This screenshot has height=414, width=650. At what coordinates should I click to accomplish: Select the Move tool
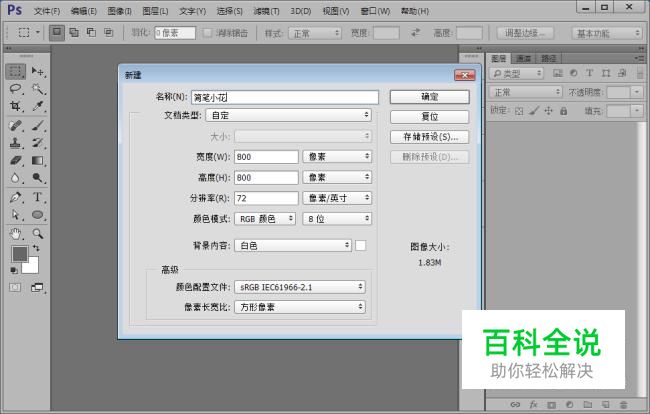(38, 72)
